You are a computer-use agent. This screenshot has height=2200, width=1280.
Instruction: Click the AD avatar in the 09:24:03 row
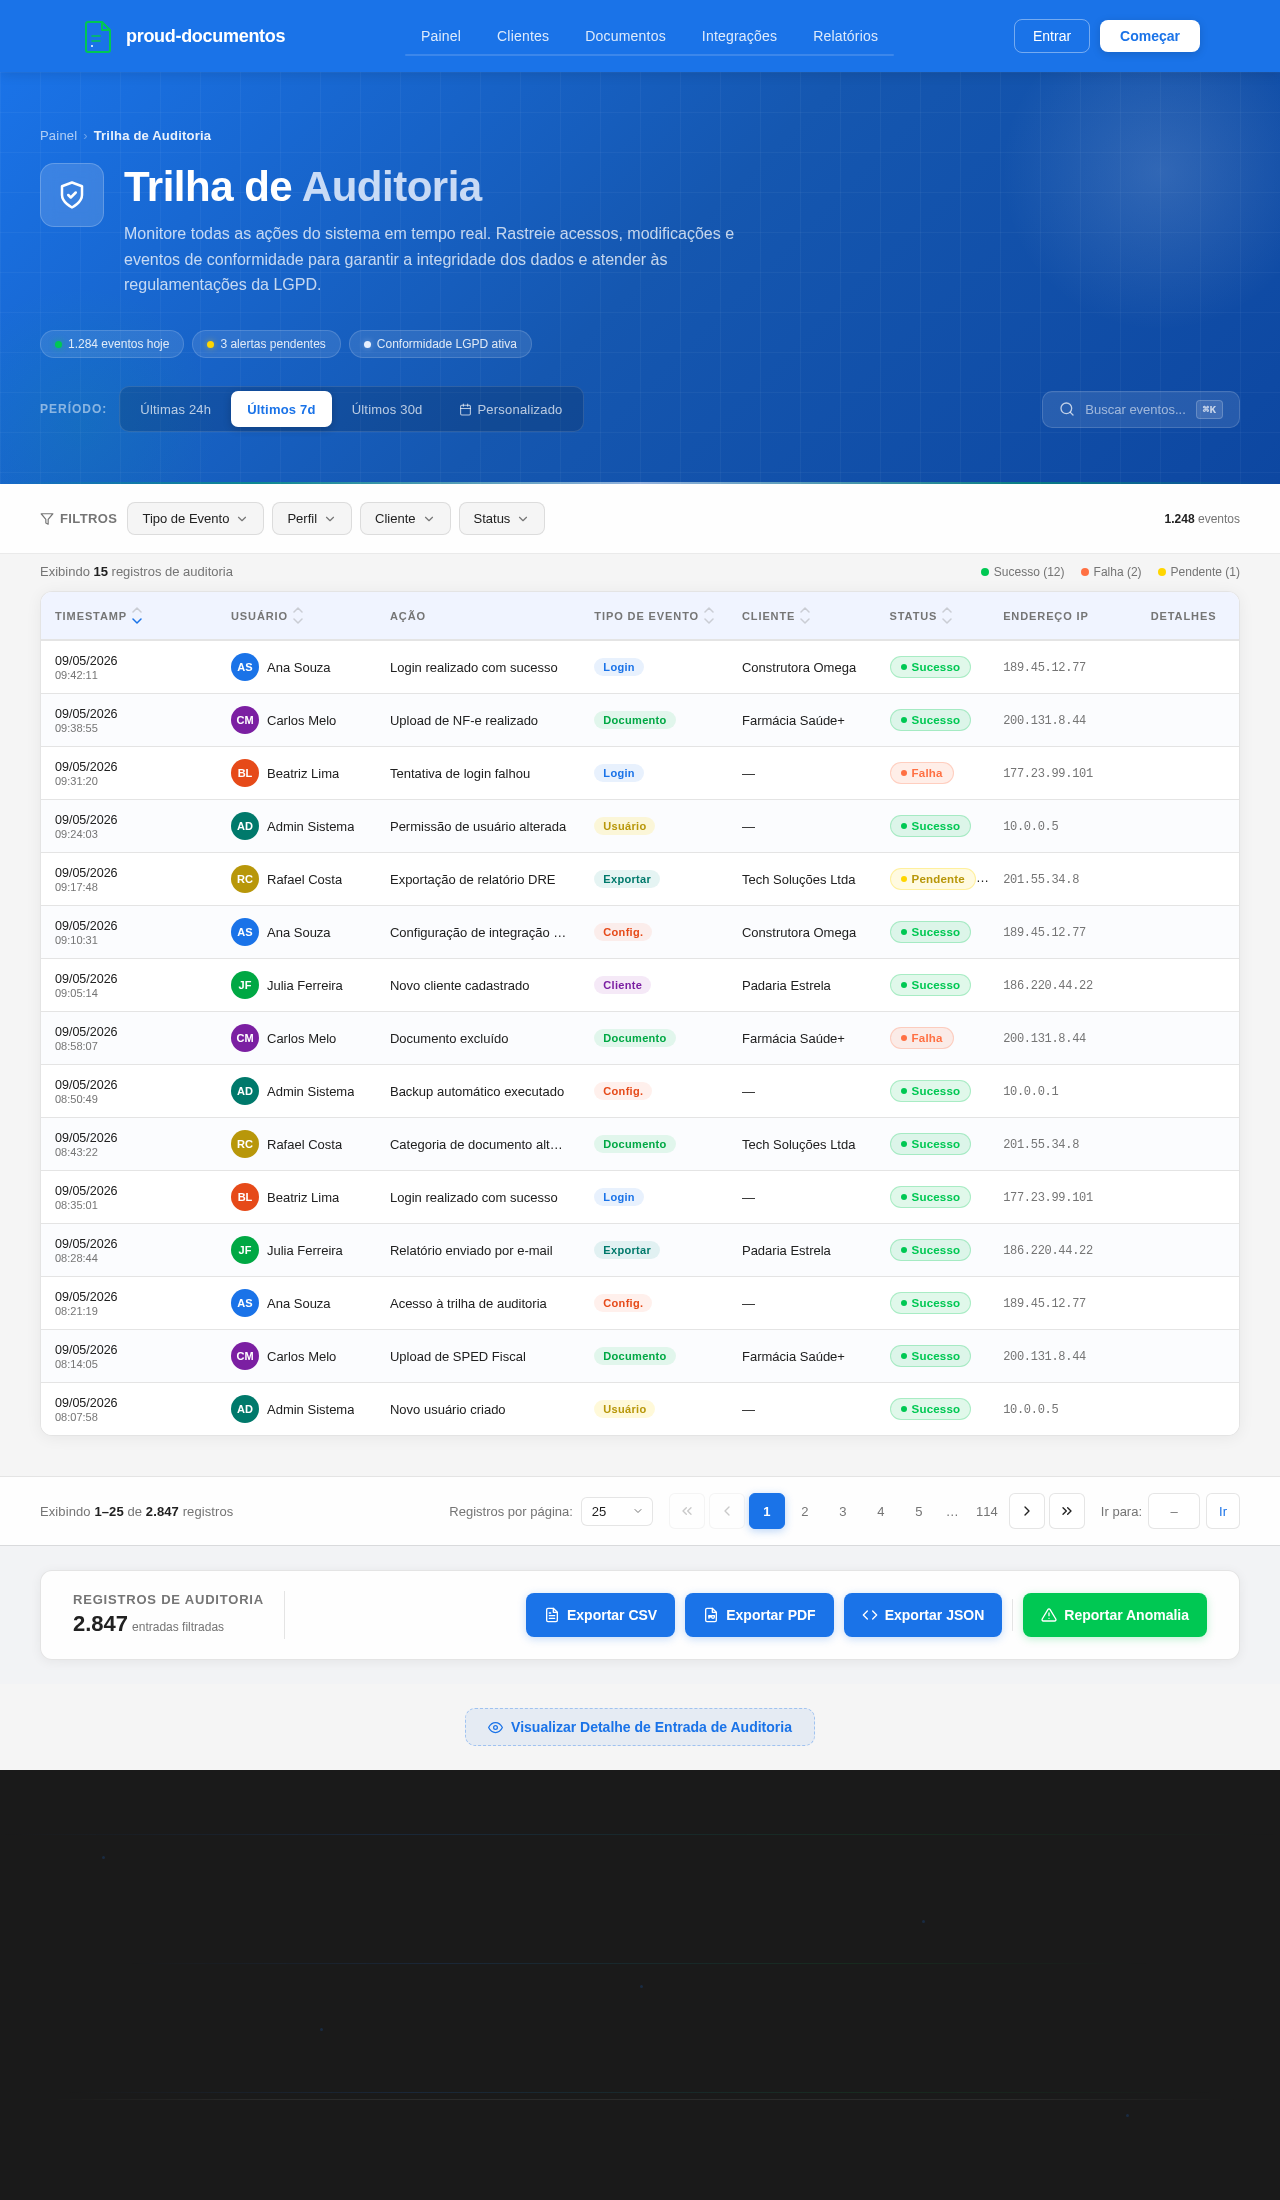pyautogui.click(x=245, y=826)
